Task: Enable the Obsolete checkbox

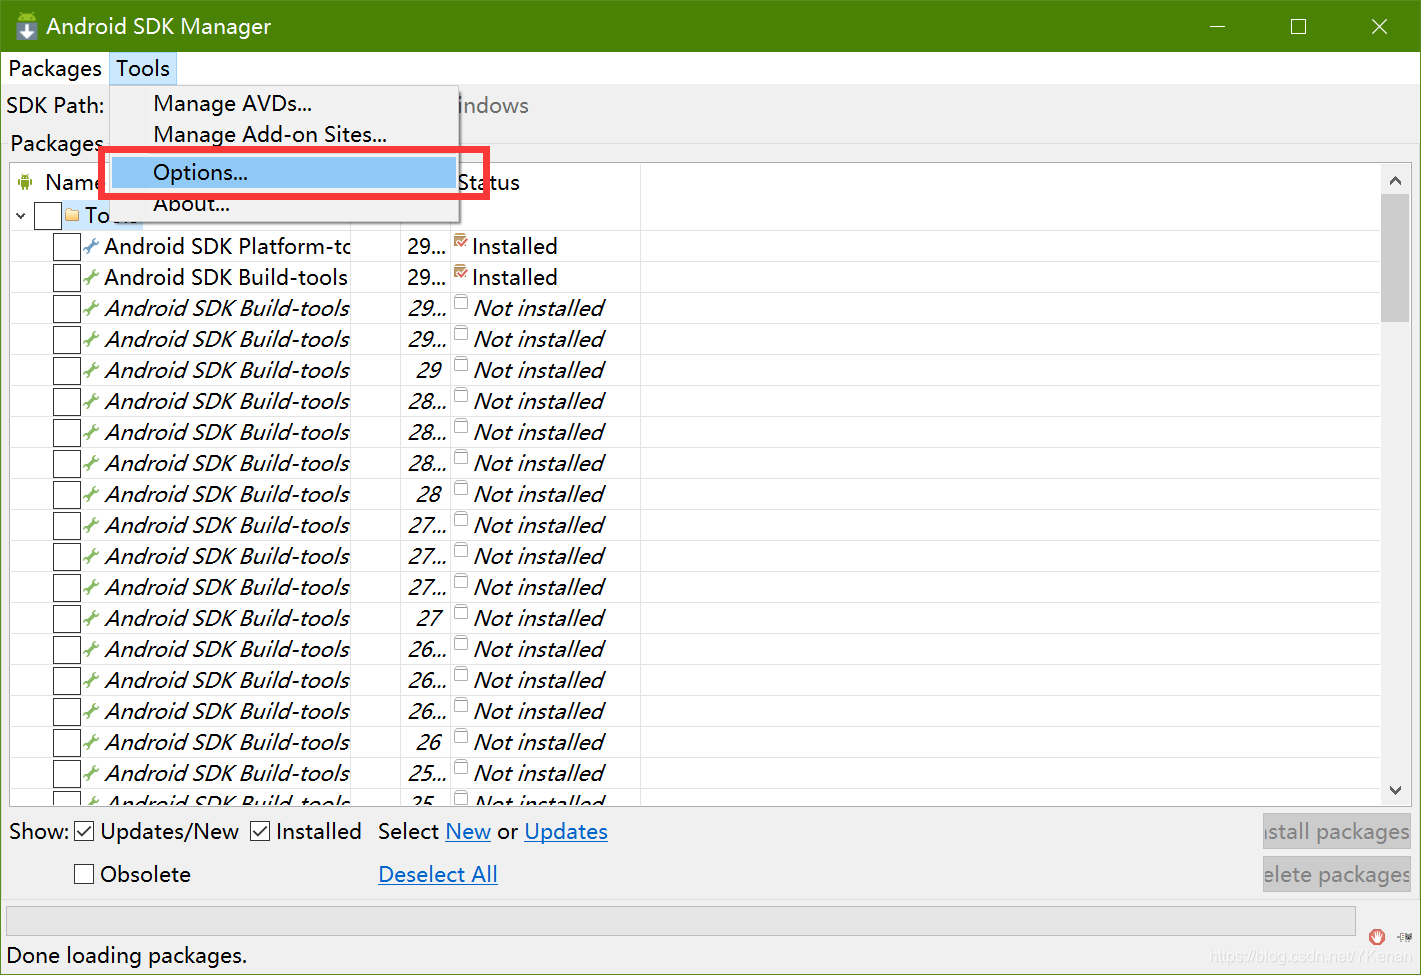Action: click(84, 874)
